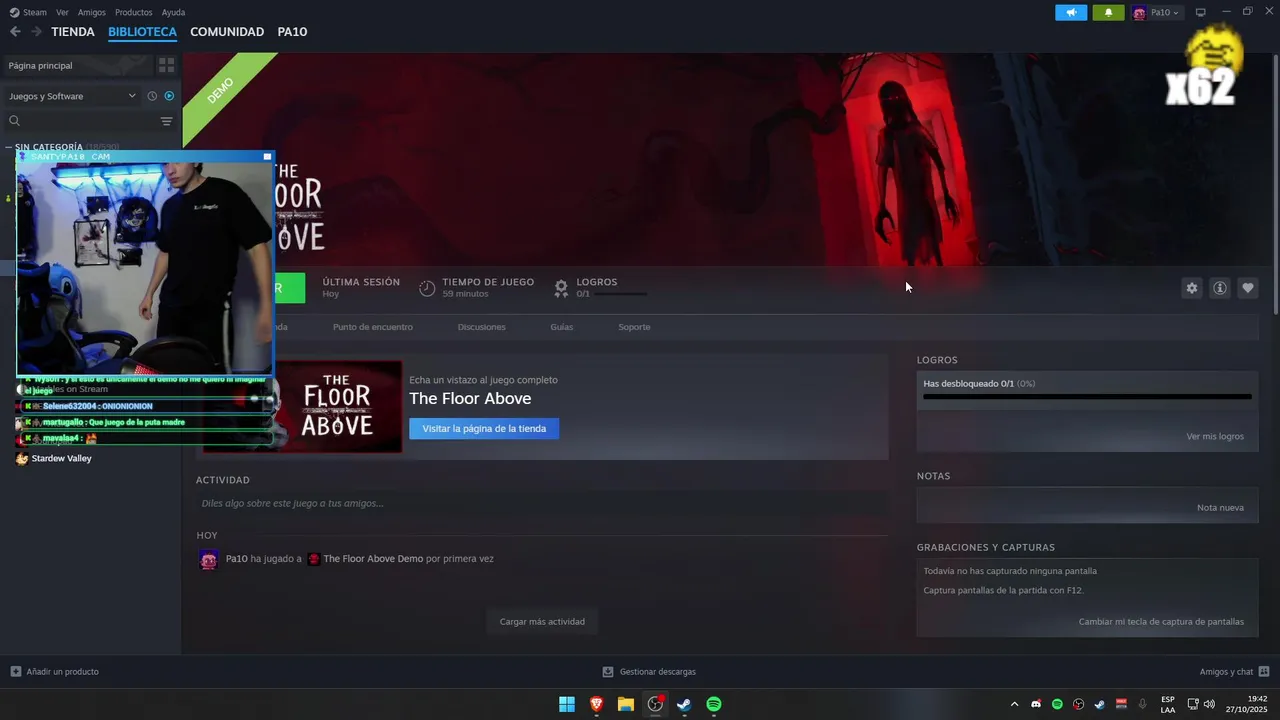The height and width of the screenshot is (720, 1280).
Task: Click Pa10 name in activity feed
Action: click(x=236, y=559)
